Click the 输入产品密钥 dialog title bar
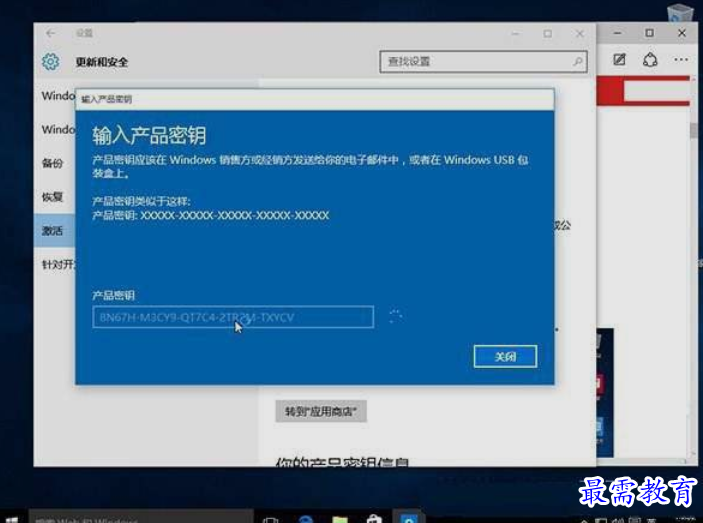The height and width of the screenshot is (523, 703). coord(315,99)
